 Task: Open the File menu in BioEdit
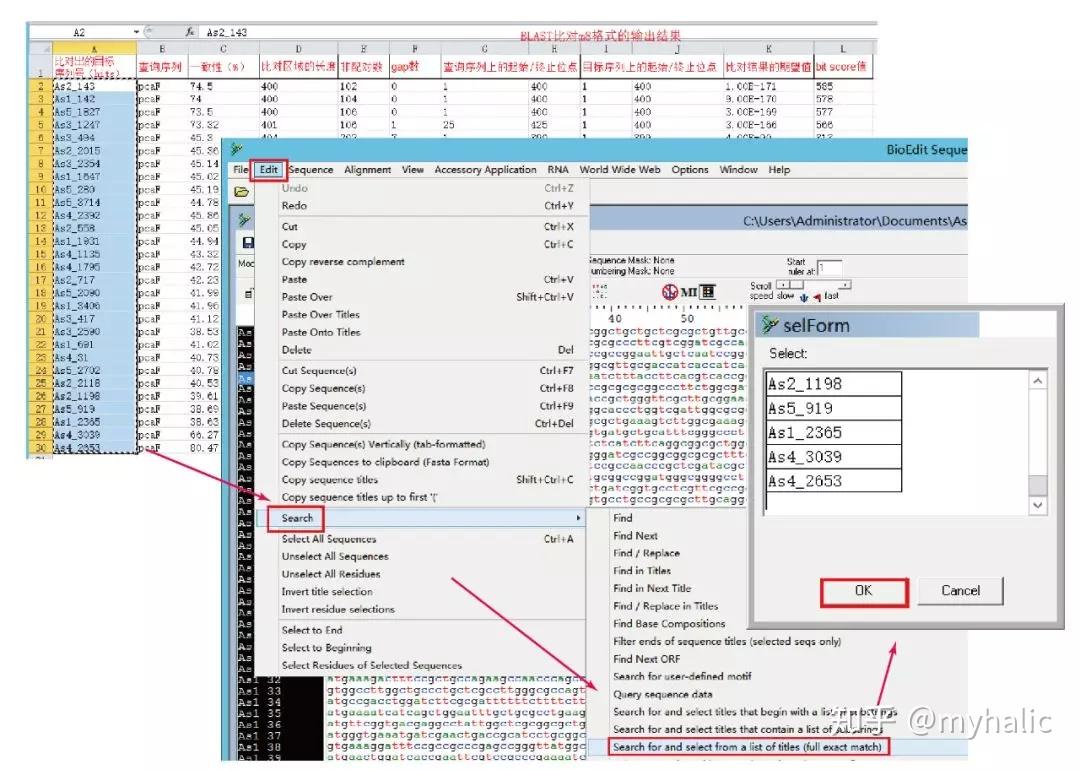pos(240,169)
